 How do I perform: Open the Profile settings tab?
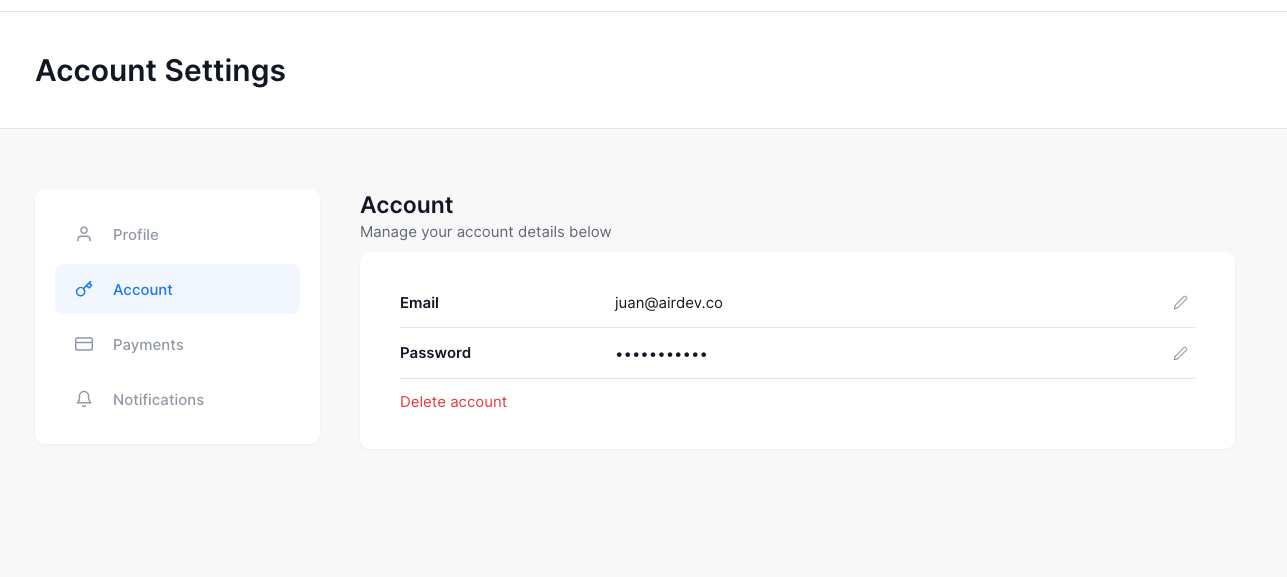[136, 235]
